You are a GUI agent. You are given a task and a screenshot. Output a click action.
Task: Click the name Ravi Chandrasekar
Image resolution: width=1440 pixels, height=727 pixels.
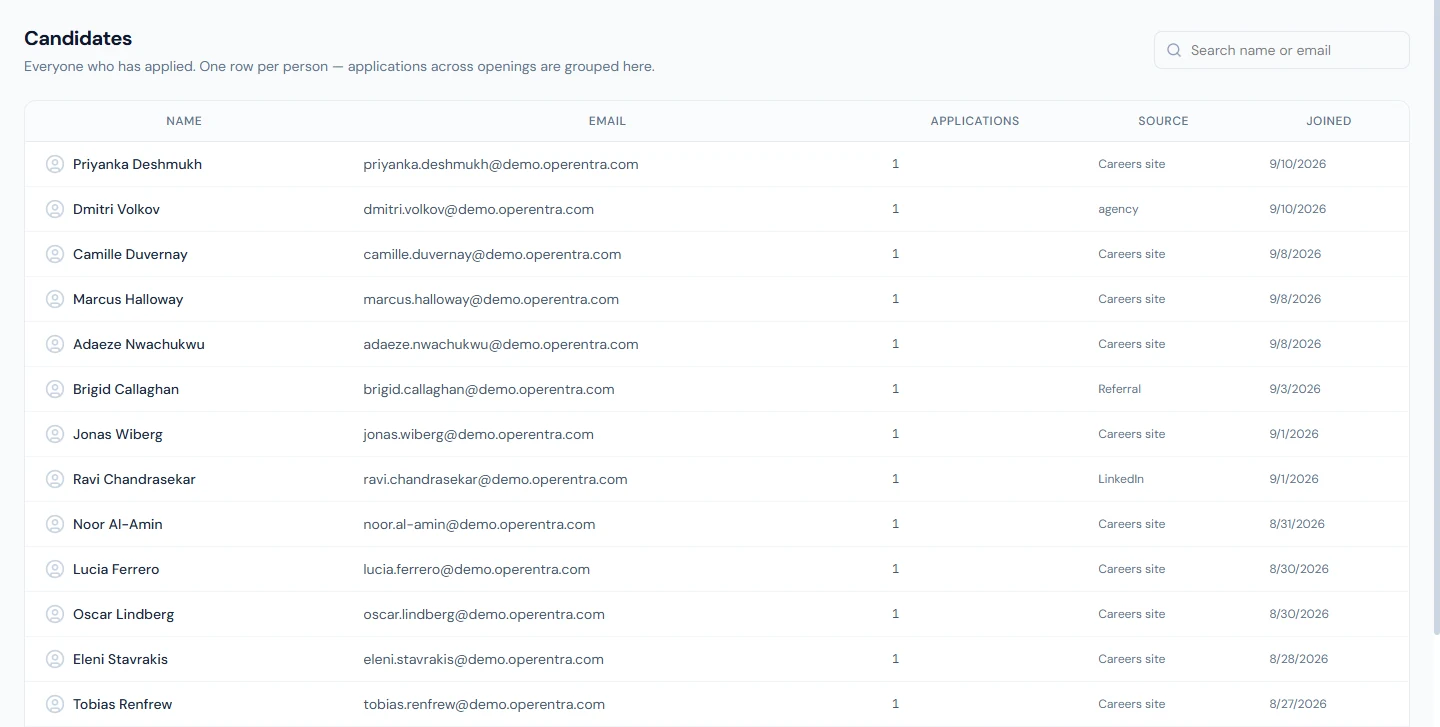[134, 479]
